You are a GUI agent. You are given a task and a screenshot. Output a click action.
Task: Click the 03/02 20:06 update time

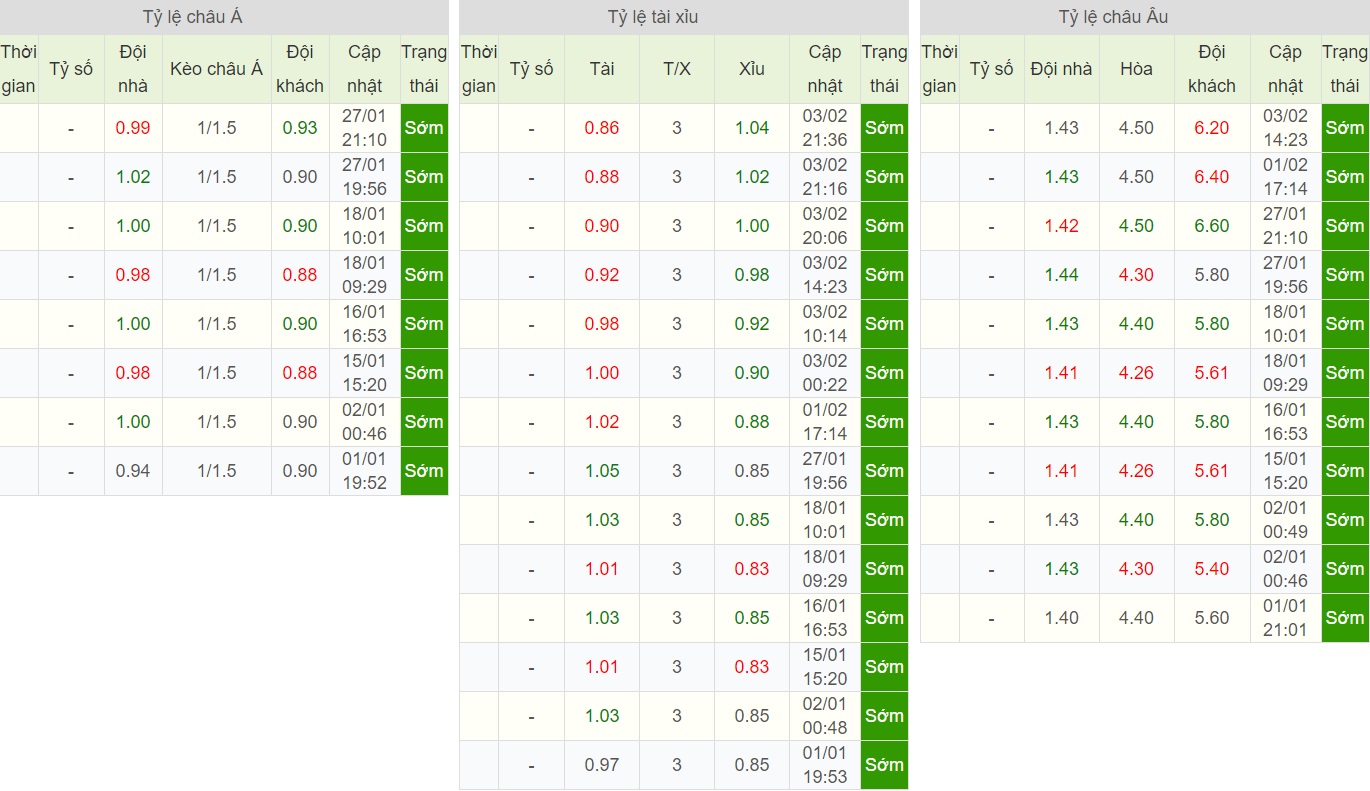(x=825, y=226)
